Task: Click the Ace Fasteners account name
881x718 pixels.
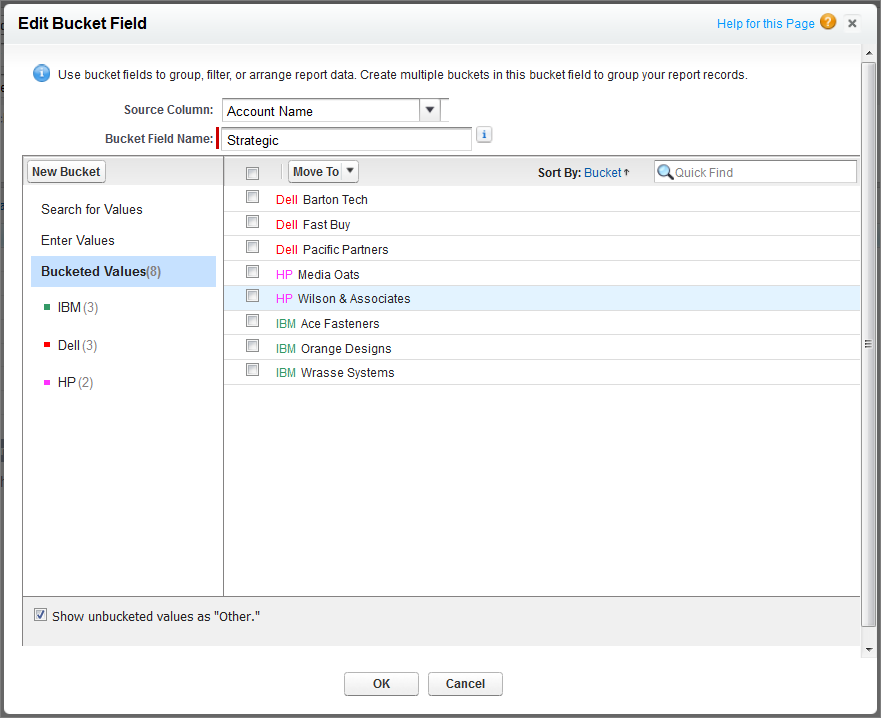Action: (x=340, y=324)
